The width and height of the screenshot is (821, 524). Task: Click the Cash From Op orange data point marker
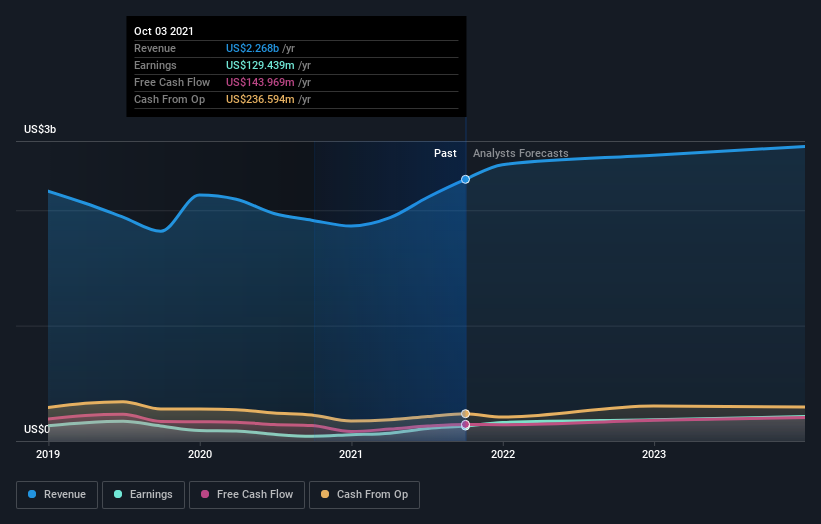tap(465, 414)
